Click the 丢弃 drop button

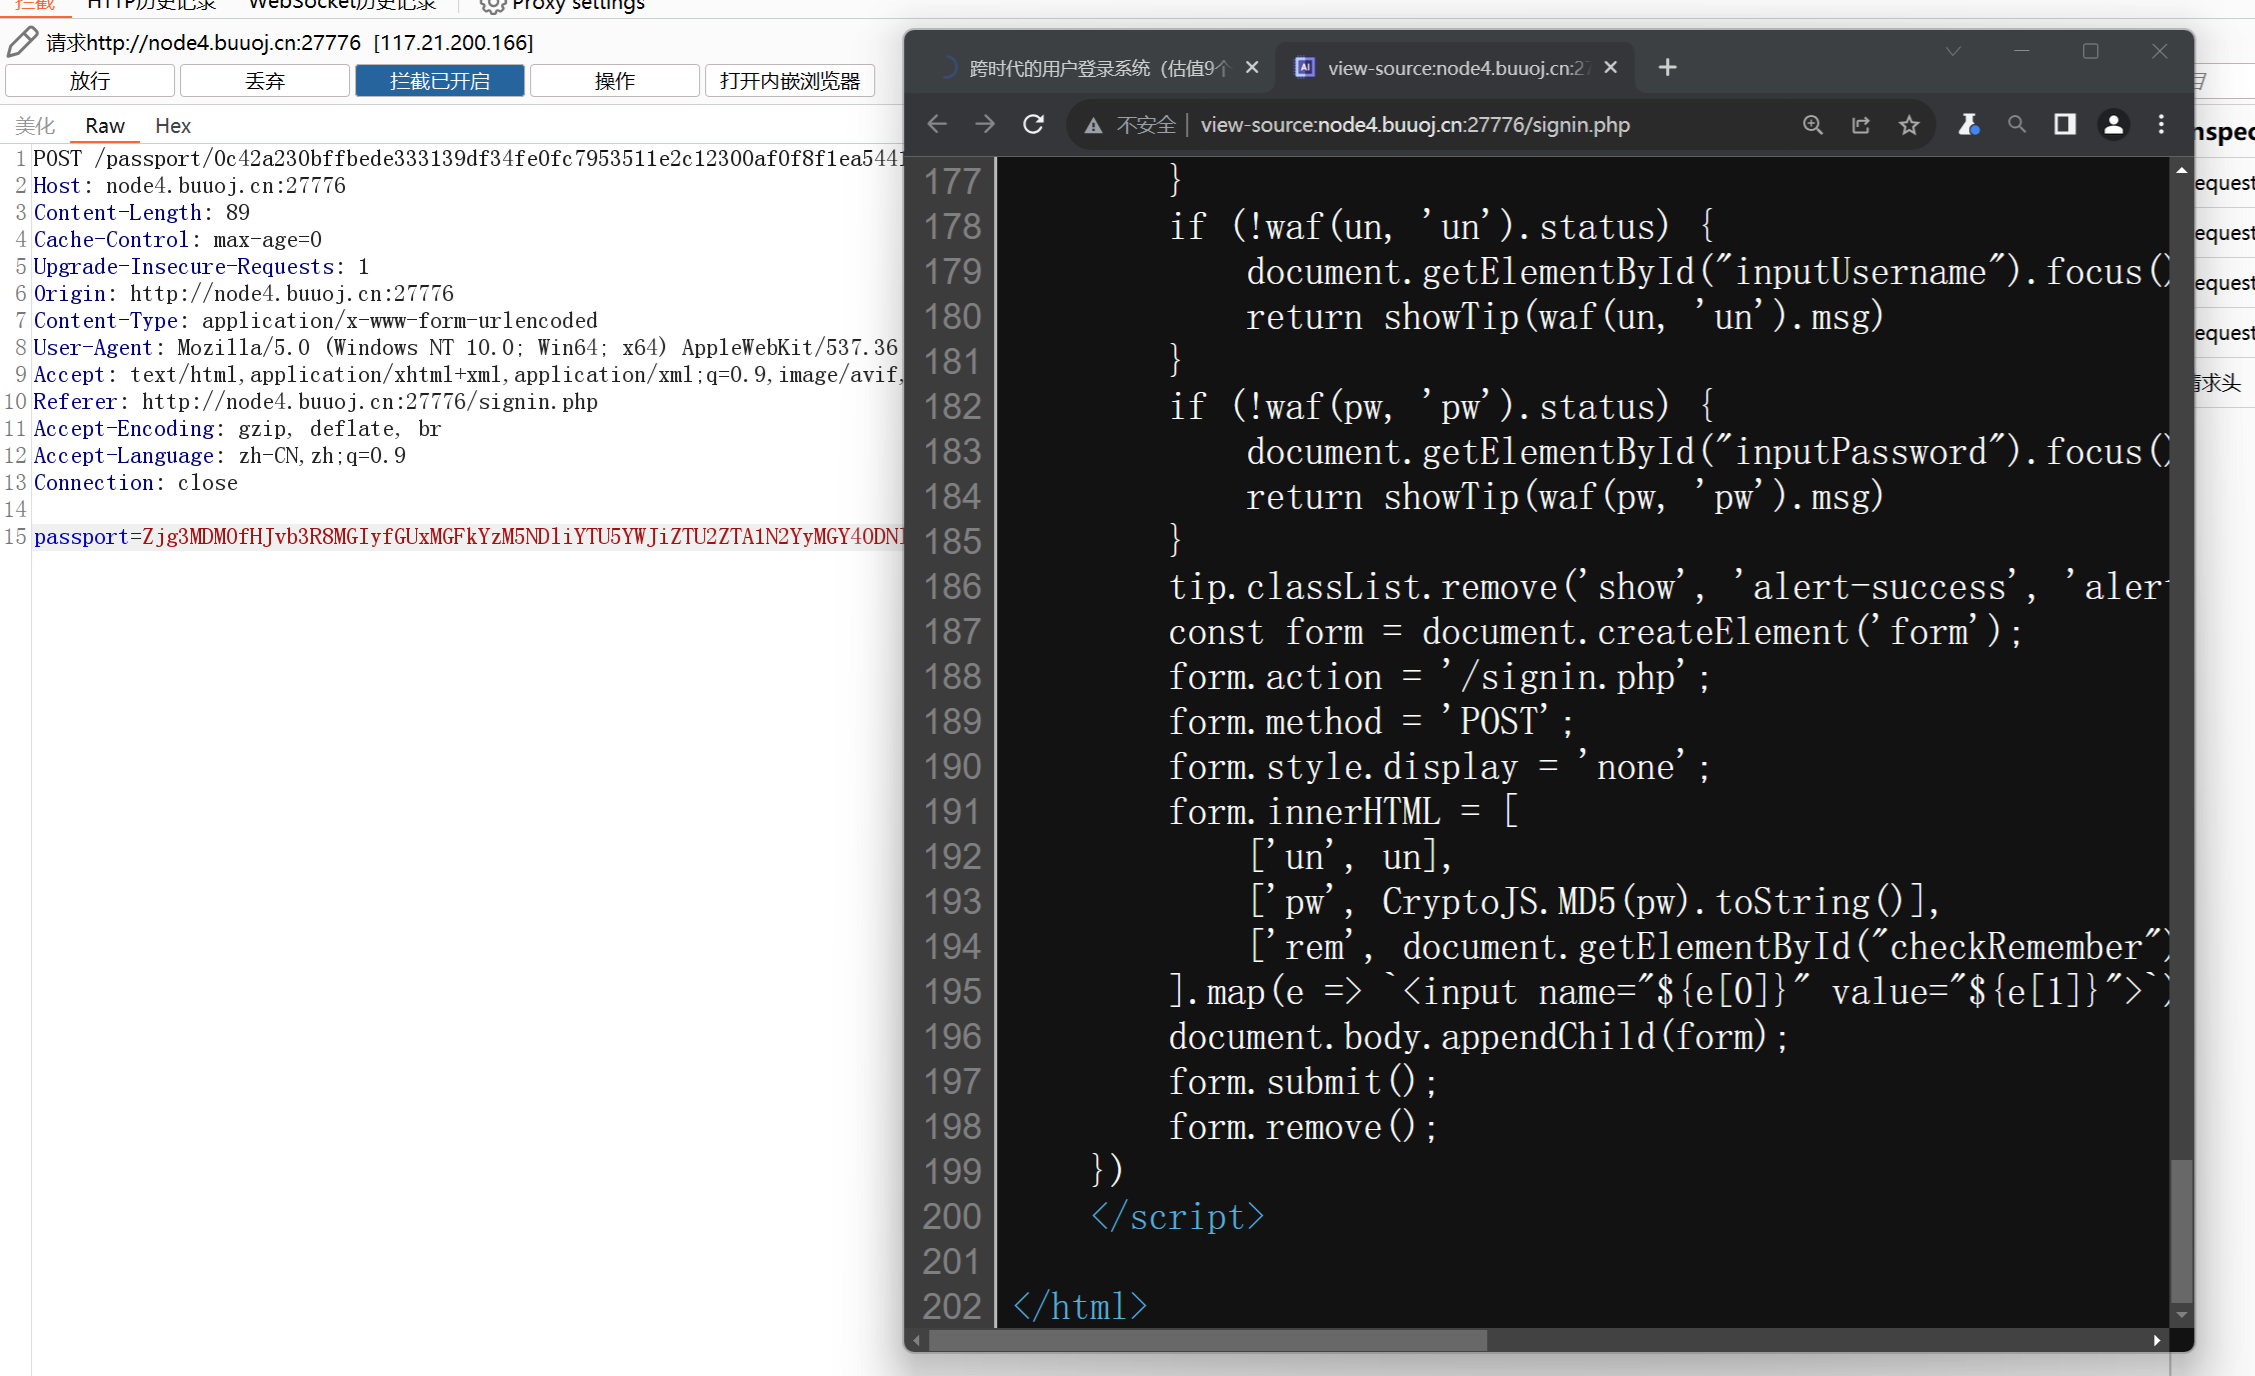click(x=265, y=81)
